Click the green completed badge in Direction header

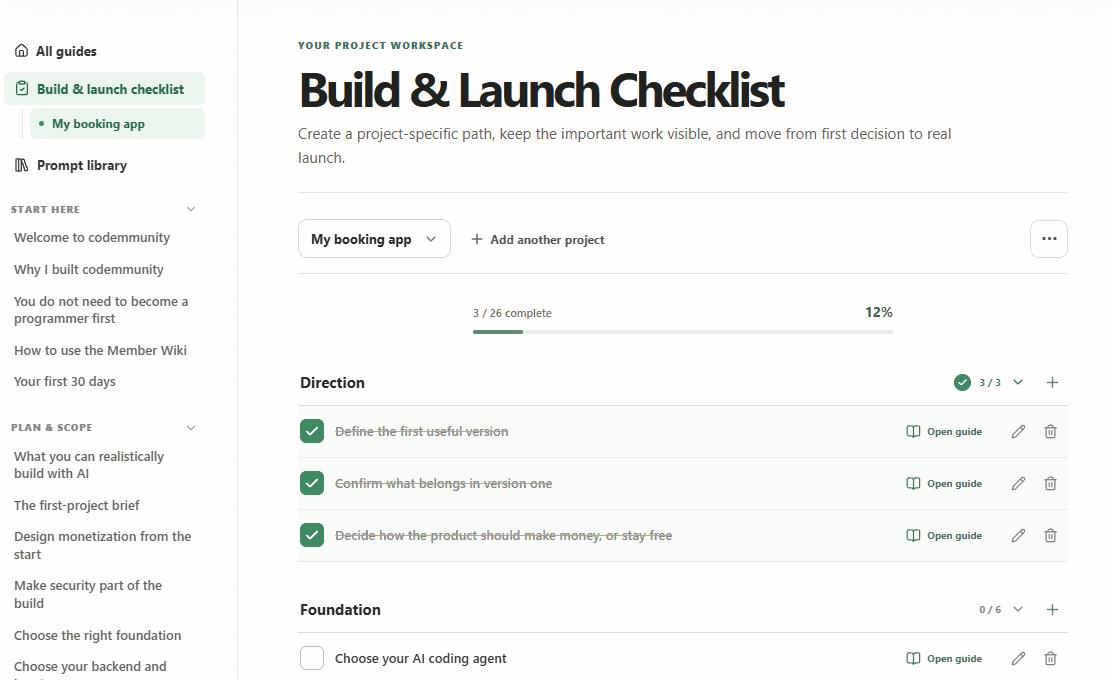(962, 383)
